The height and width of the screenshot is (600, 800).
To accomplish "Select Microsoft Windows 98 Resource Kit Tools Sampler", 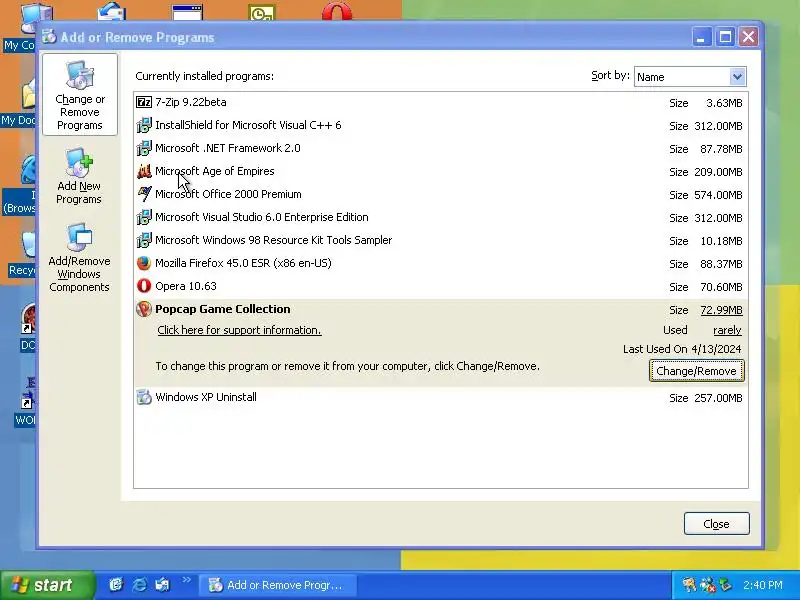I will [x=441, y=240].
